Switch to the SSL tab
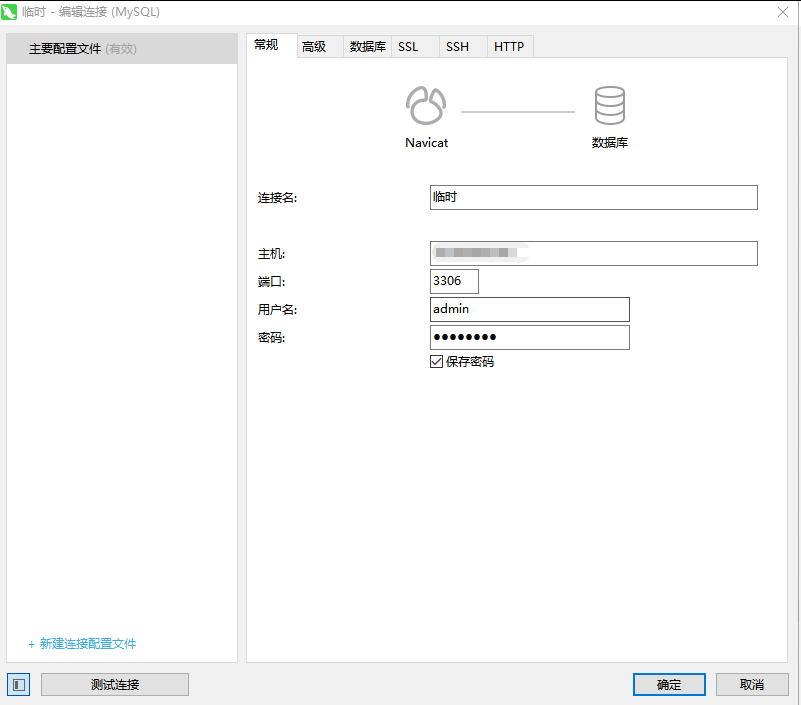Screen dimensions: 801x705 click(x=415, y=46)
